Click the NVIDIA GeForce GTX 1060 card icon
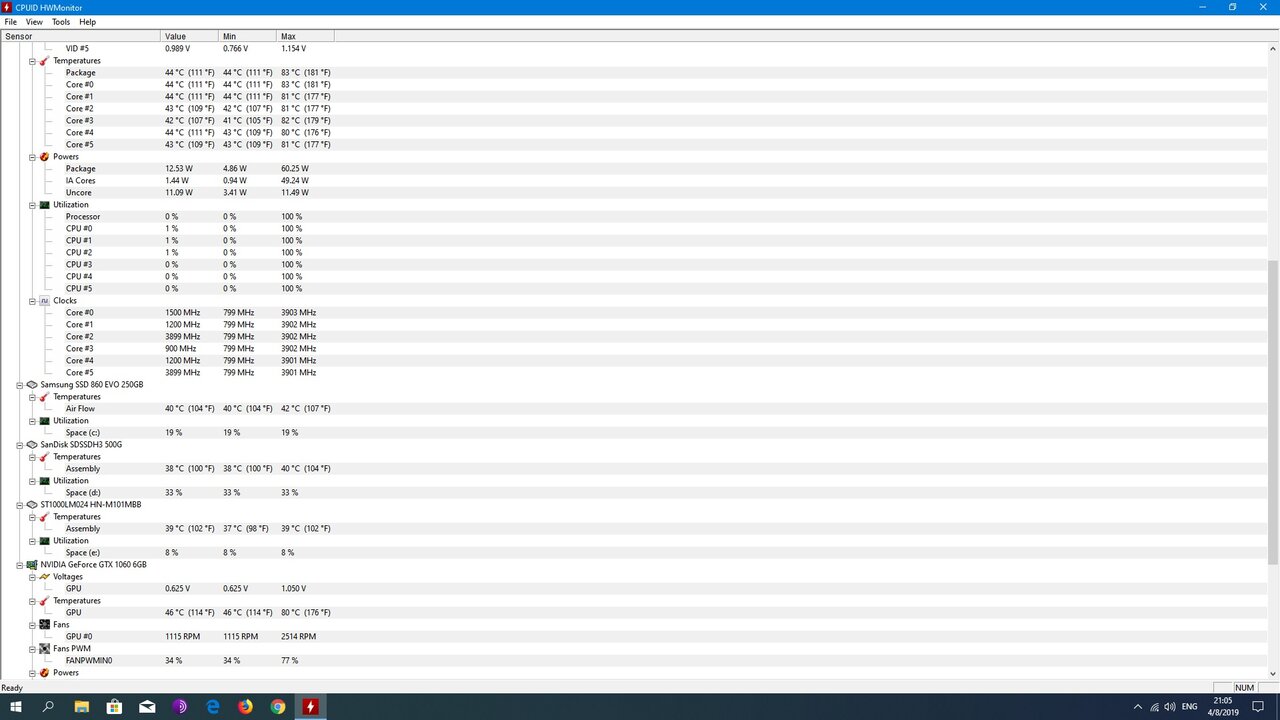Screen dimensions: 1280x720 point(32,565)
